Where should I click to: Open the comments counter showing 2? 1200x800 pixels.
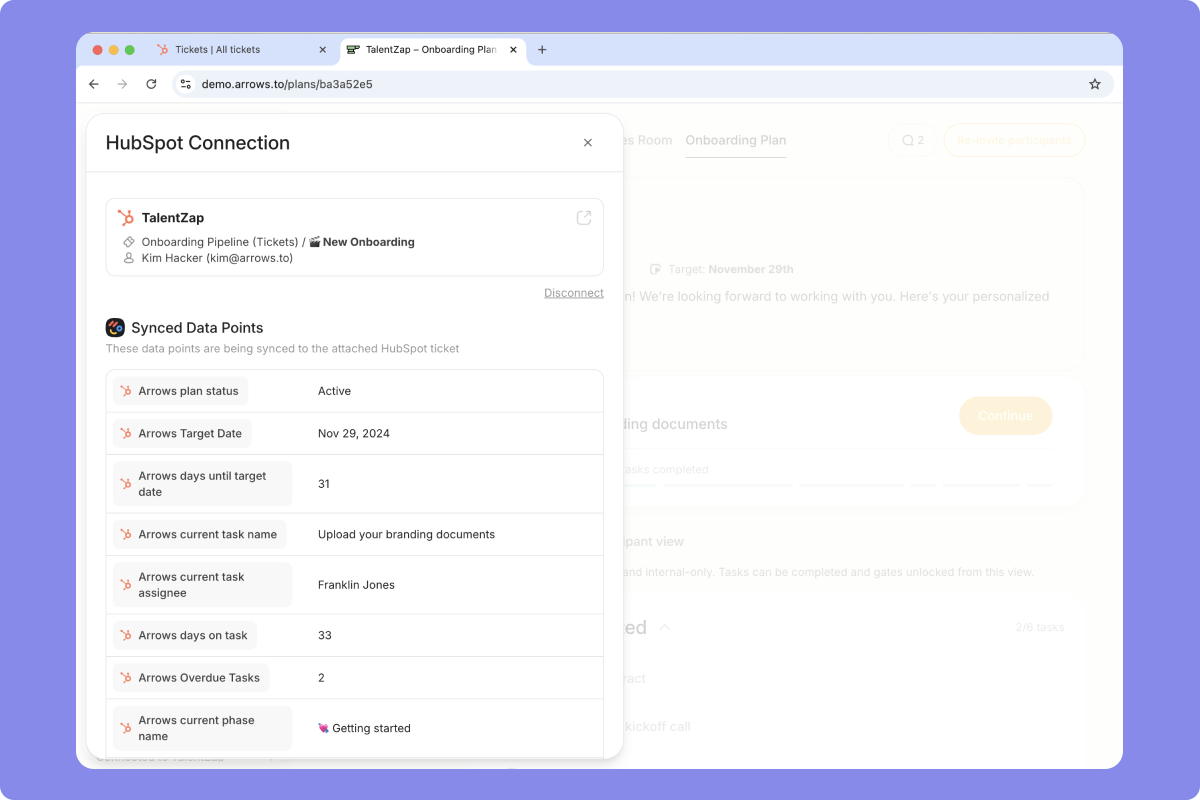click(x=913, y=140)
